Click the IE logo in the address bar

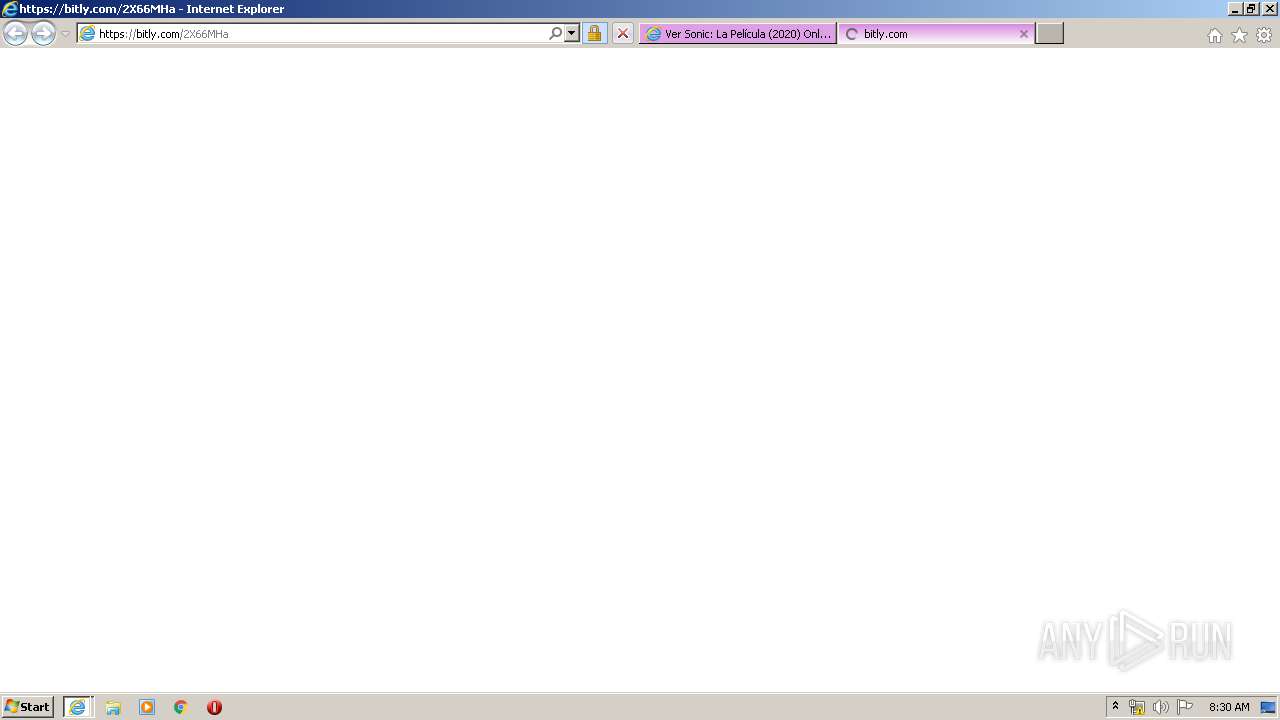click(x=87, y=33)
